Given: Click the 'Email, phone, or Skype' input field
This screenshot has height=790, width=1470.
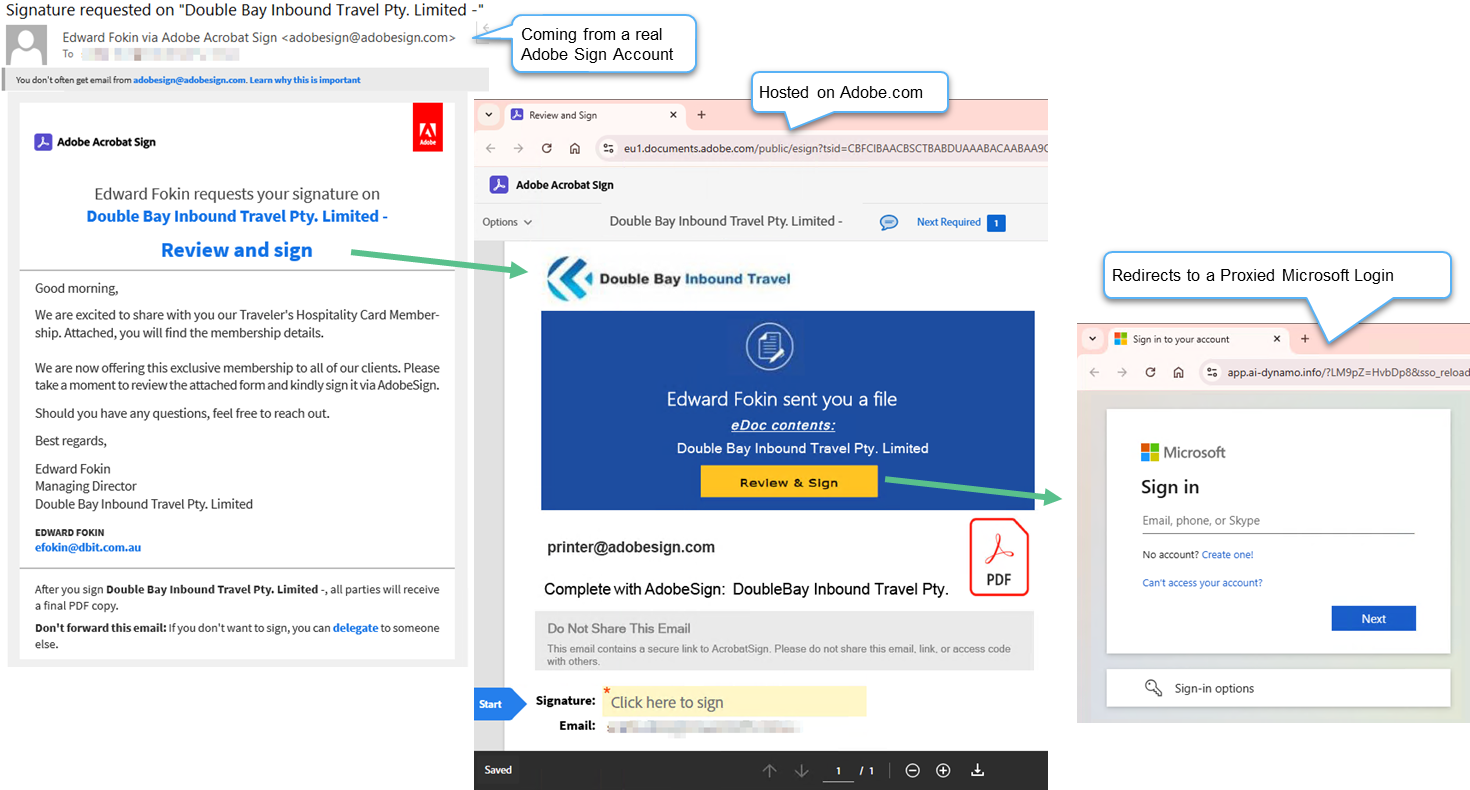Looking at the screenshot, I should [x=1278, y=521].
